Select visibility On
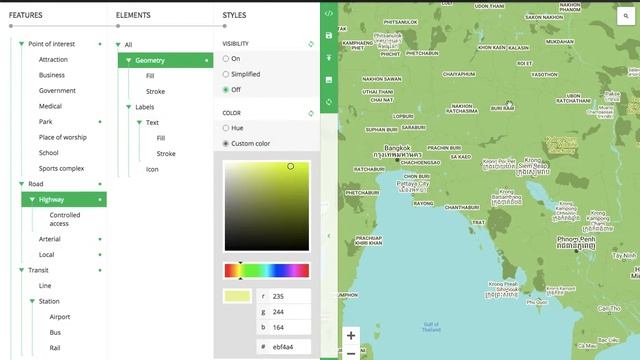The width and height of the screenshot is (640, 360). coord(226,59)
